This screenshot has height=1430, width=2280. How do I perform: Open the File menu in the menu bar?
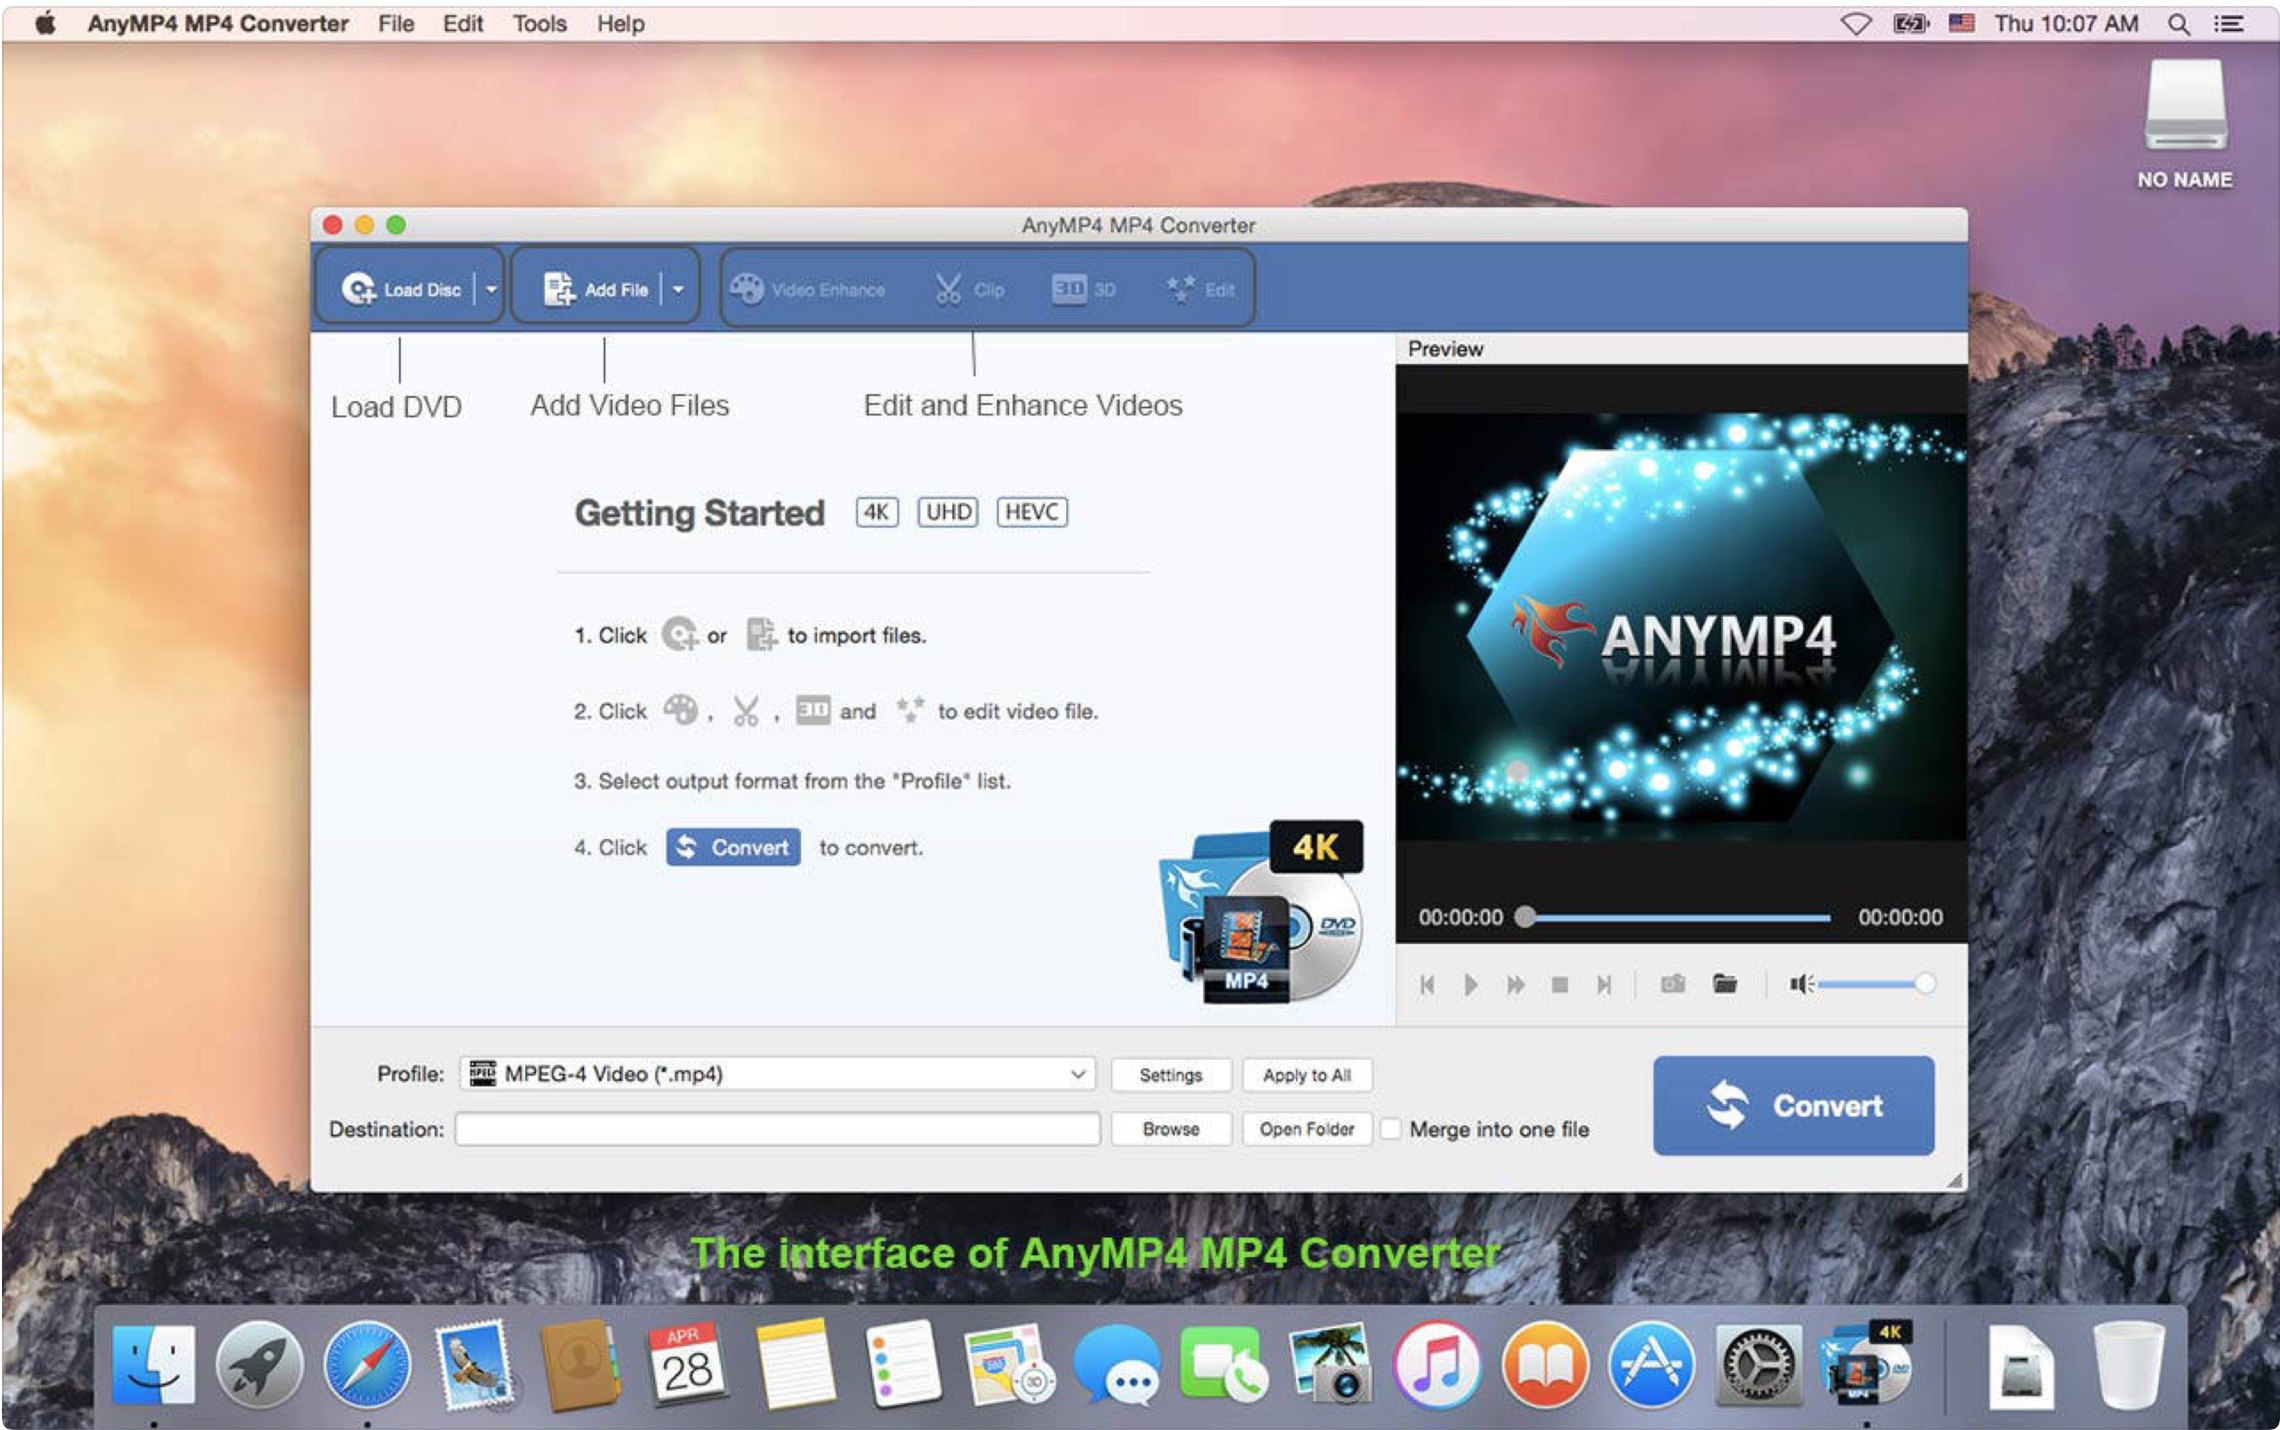coord(396,23)
